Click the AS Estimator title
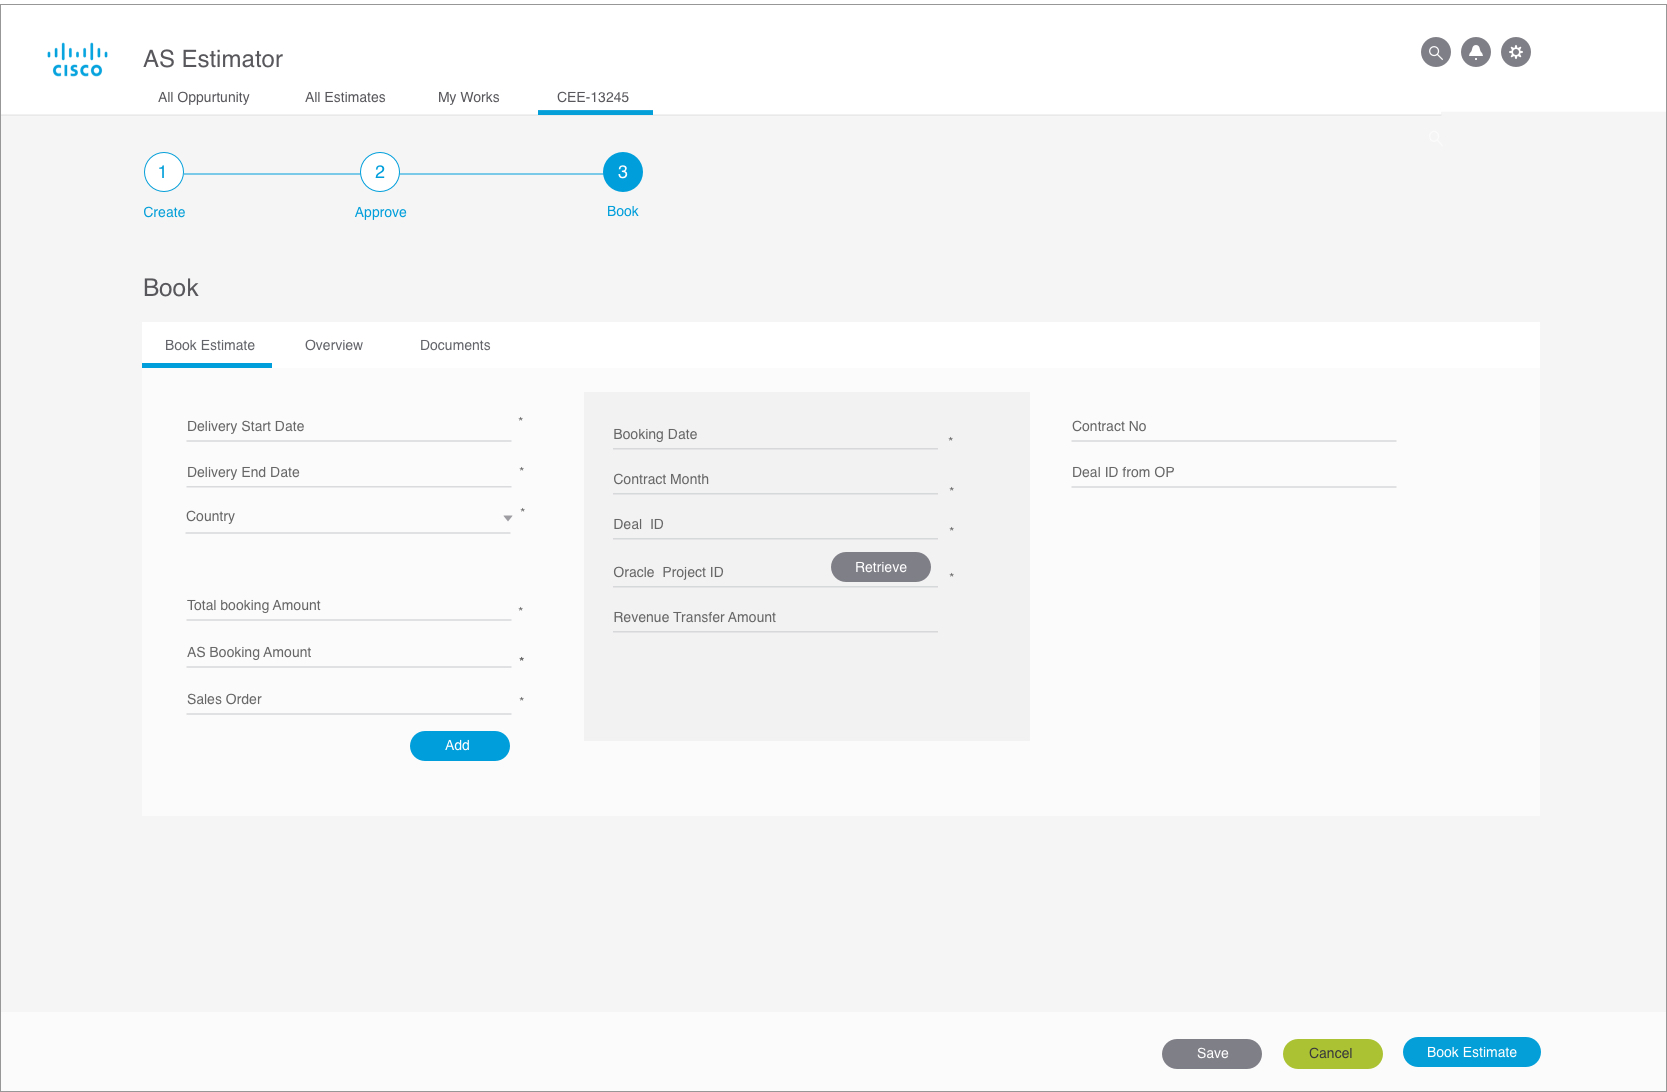Viewport: 1667px width, 1092px height. tap(213, 59)
